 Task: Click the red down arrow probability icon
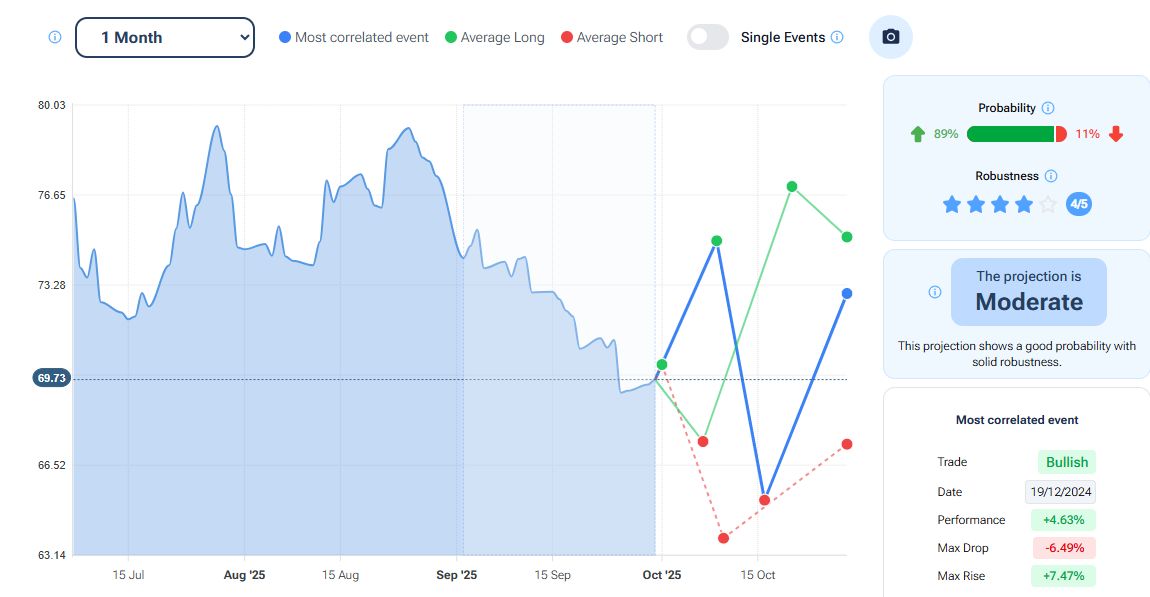click(1116, 134)
